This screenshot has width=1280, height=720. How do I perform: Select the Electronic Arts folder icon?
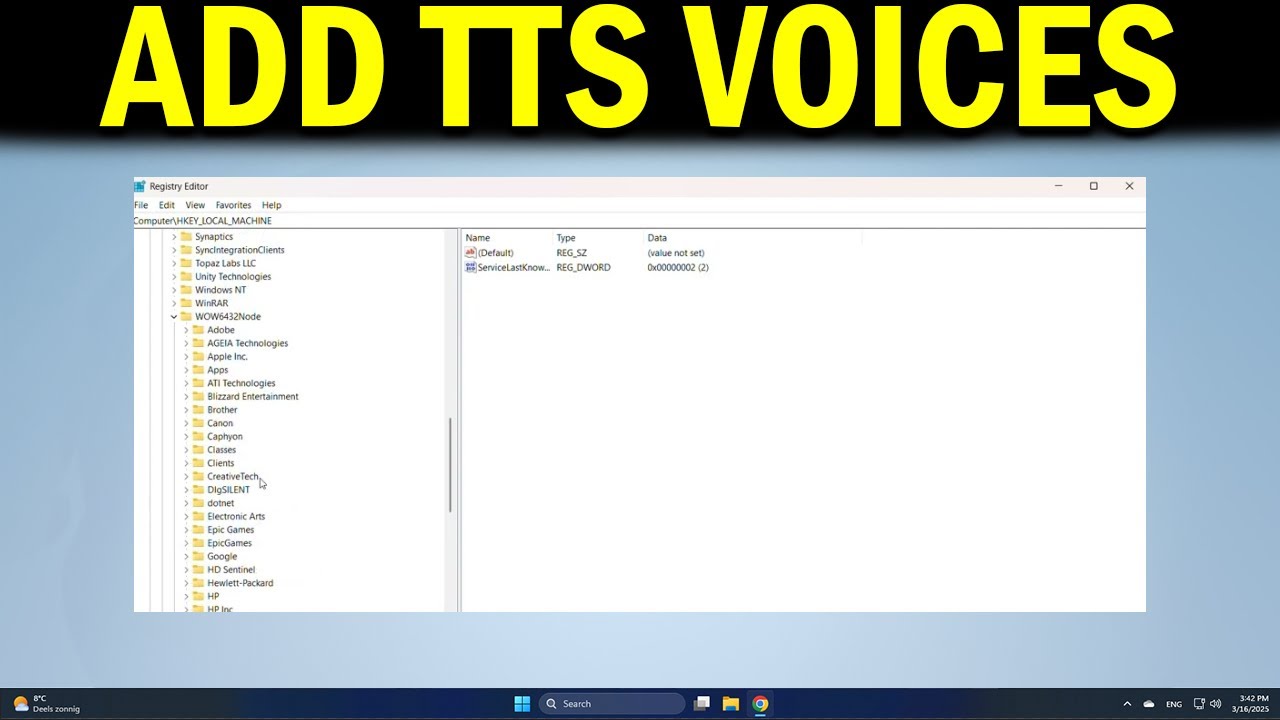tap(198, 517)
